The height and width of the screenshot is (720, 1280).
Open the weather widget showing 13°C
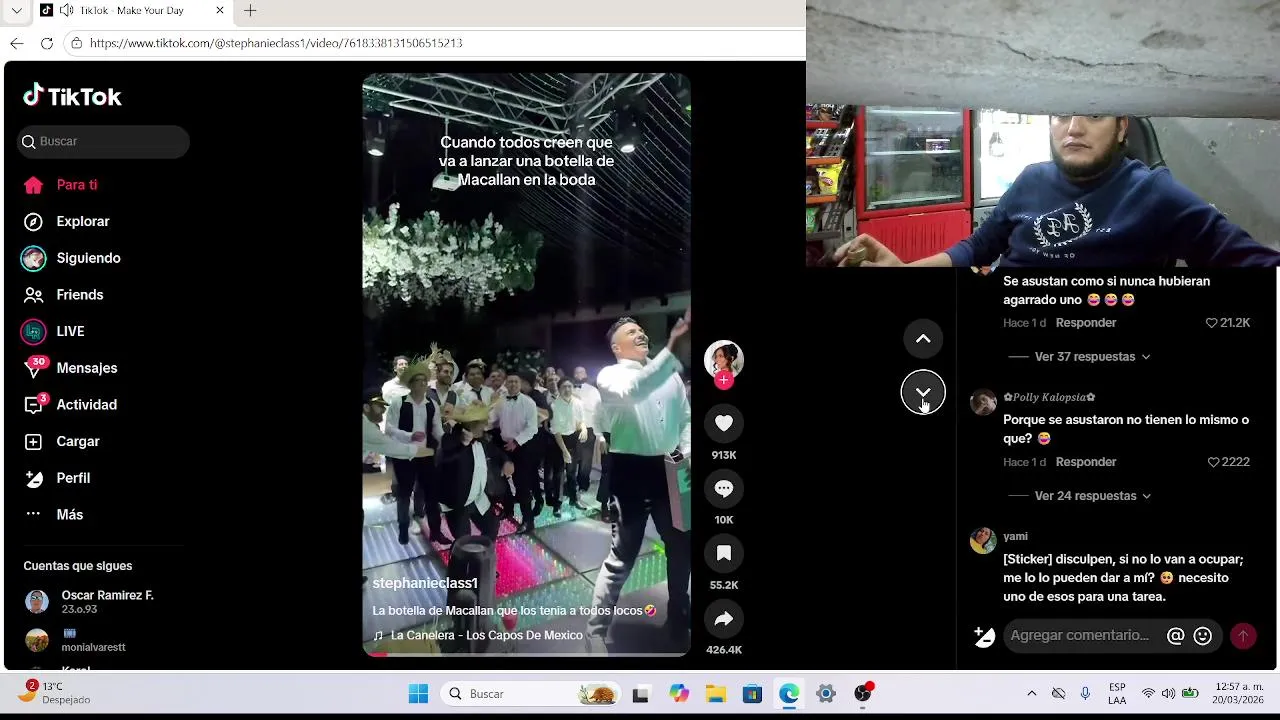coord(55,693)
